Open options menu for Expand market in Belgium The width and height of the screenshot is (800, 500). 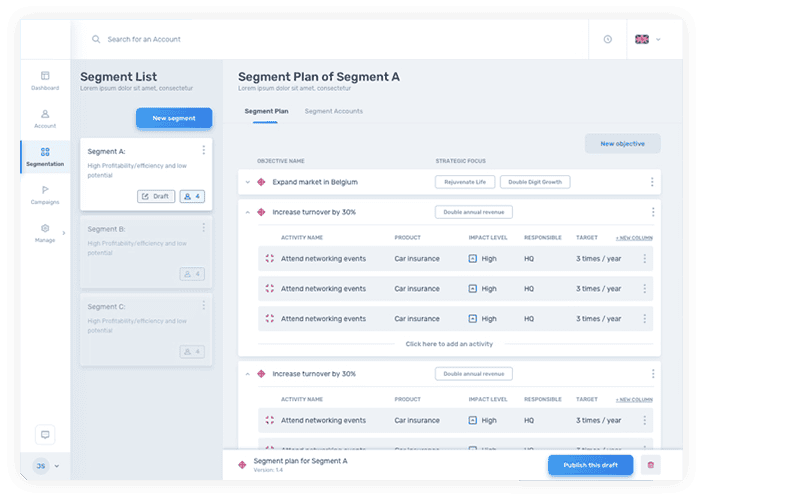pos(652,182)
